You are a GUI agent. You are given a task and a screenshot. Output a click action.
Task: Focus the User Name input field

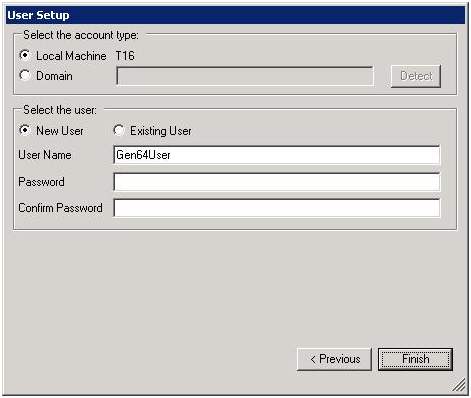277,155
